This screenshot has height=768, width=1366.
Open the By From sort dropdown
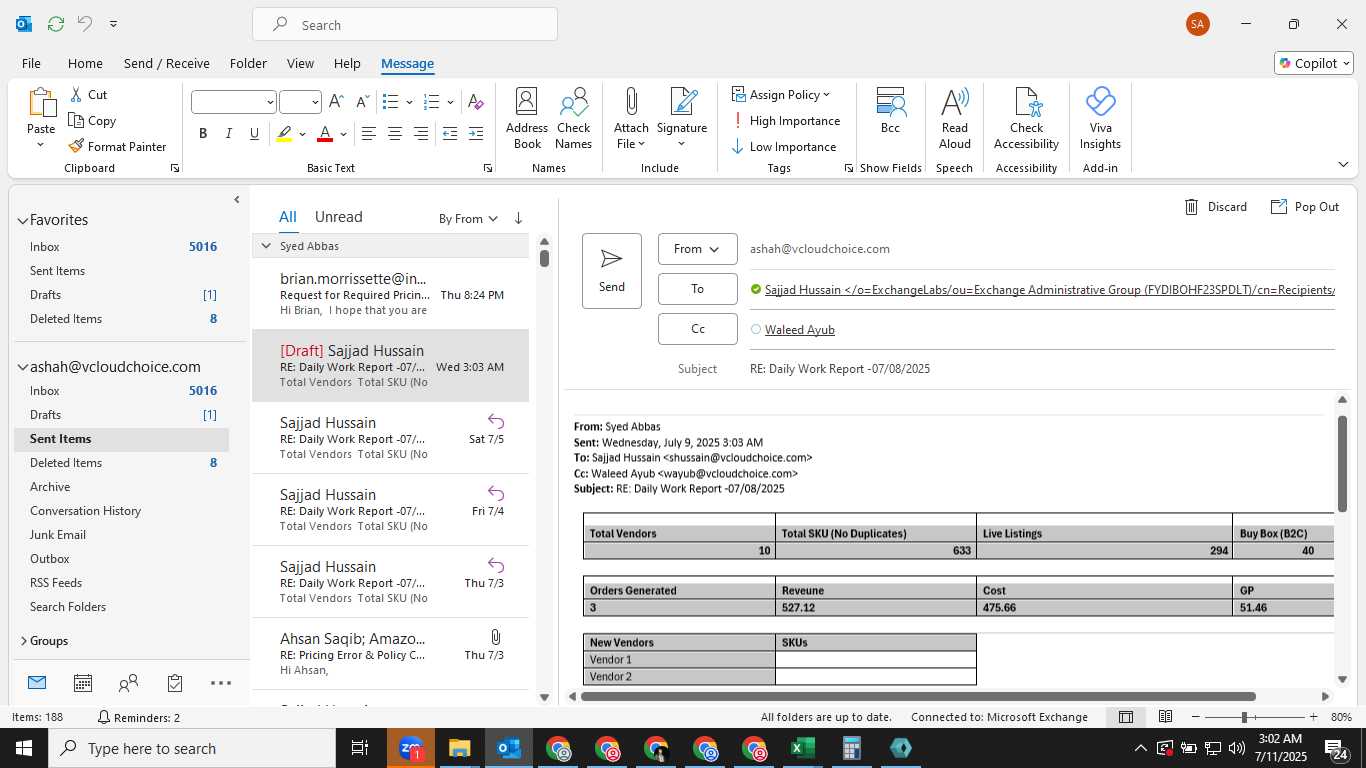pyautogui.click(x=468, y=219)
